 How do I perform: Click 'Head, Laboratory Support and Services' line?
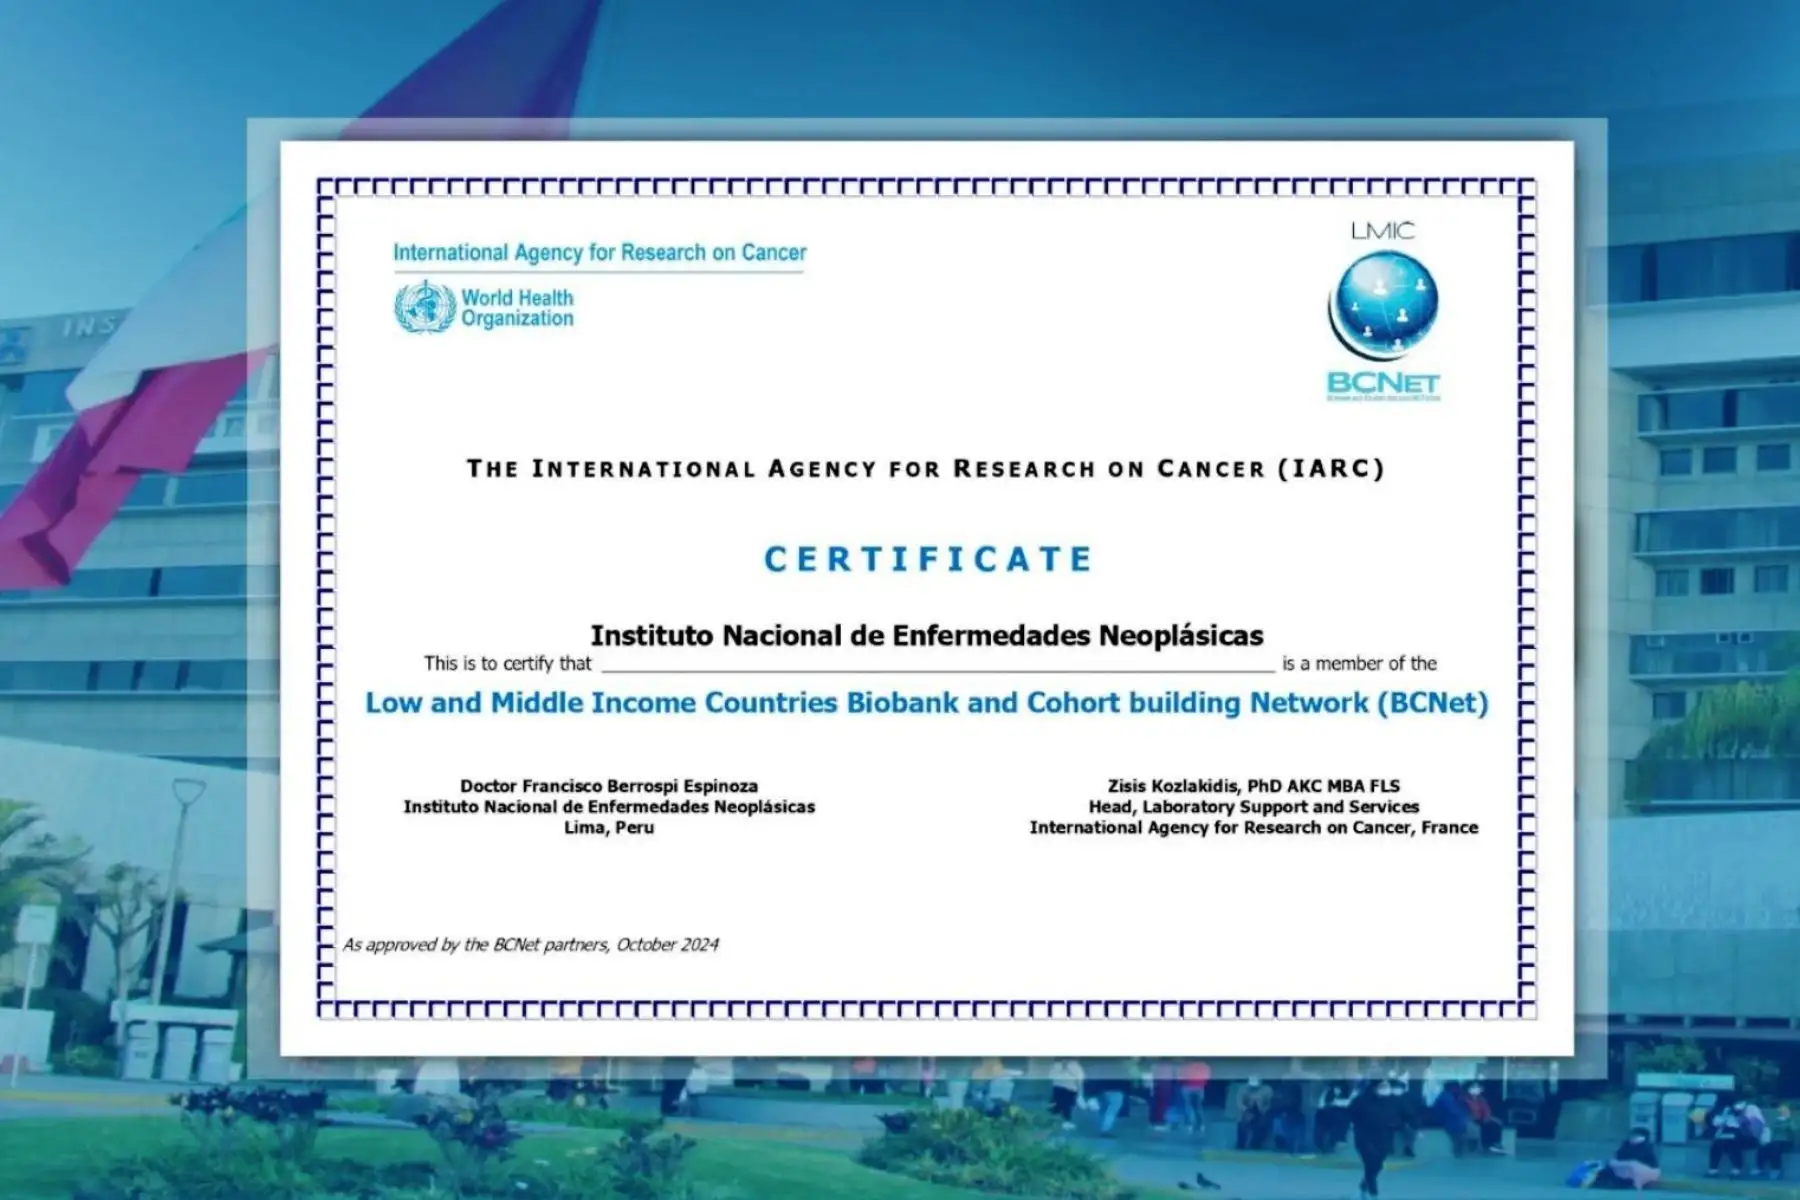tap(1254, 807)
